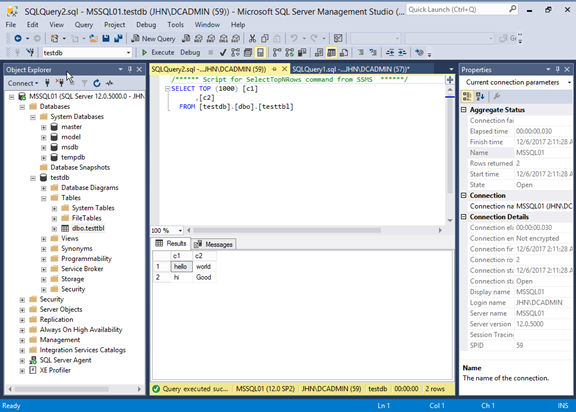Click the navigate back arrow icon
Screen dimensions: 576x412
click(x=18, y=38)
